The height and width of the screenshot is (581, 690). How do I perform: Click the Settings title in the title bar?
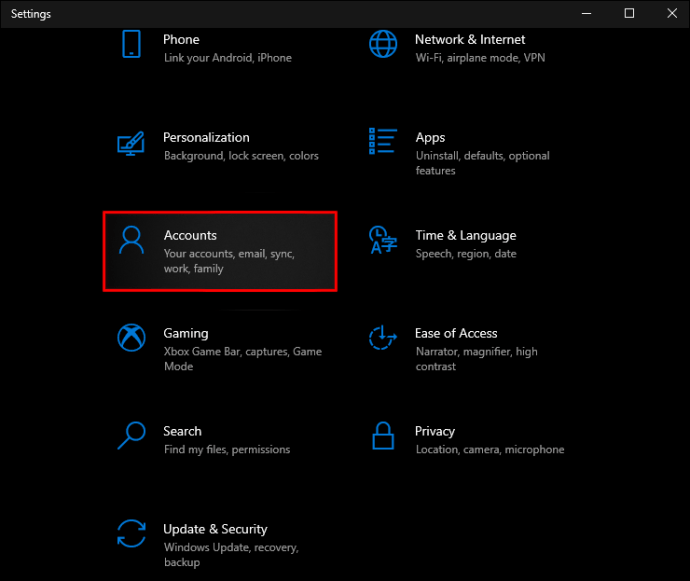31,14
